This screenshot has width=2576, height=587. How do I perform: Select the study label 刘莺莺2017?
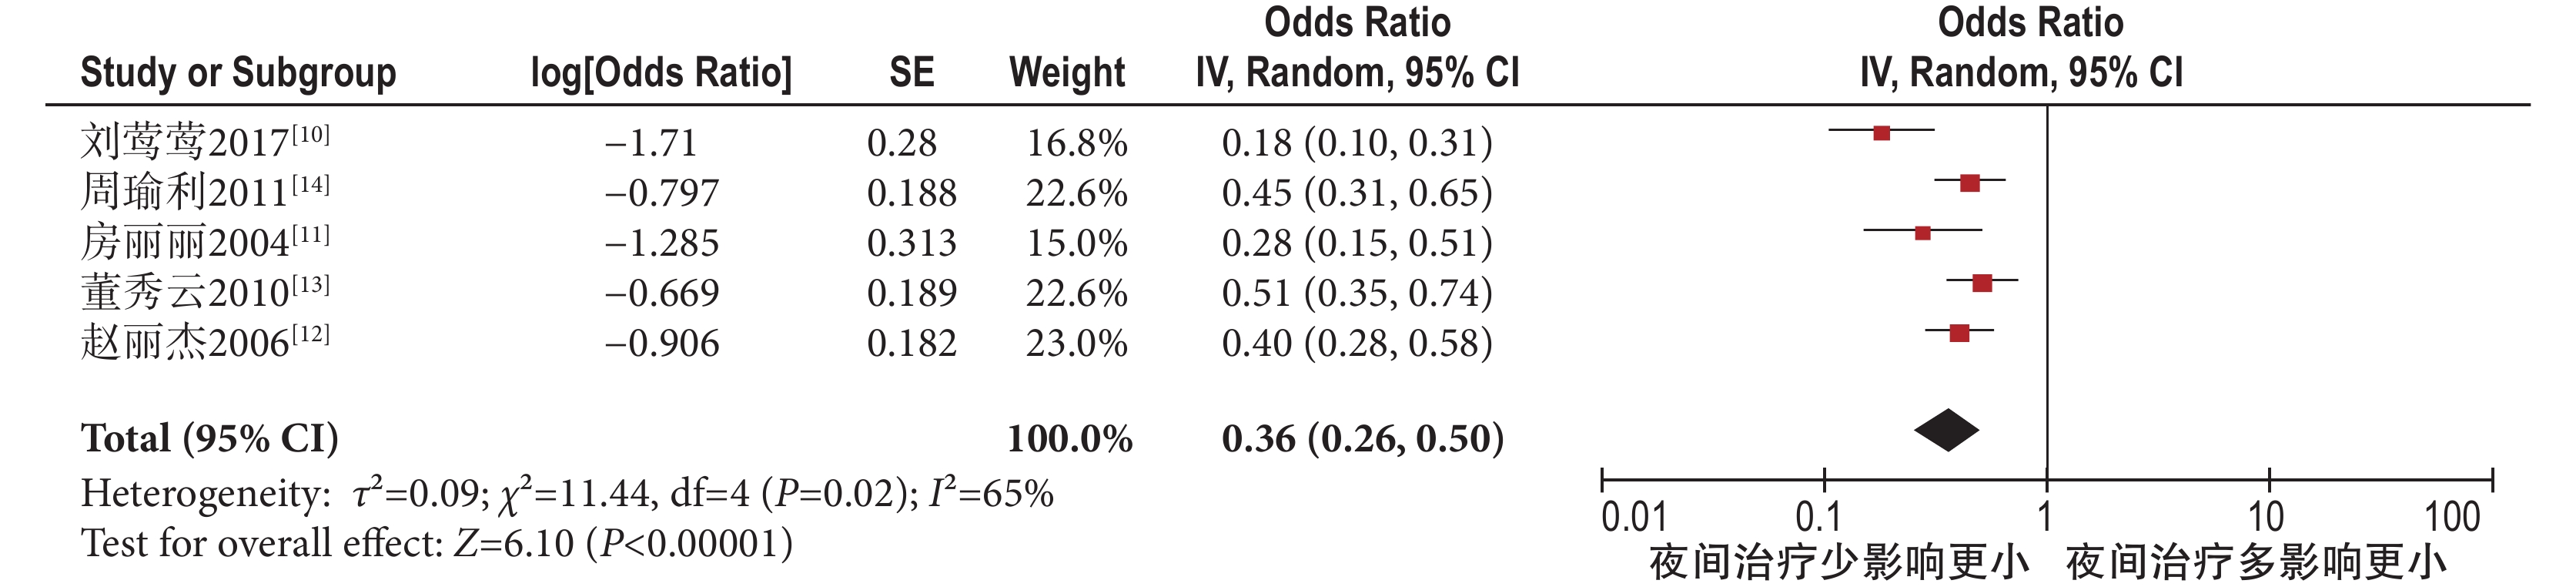[x=185, y=143]
